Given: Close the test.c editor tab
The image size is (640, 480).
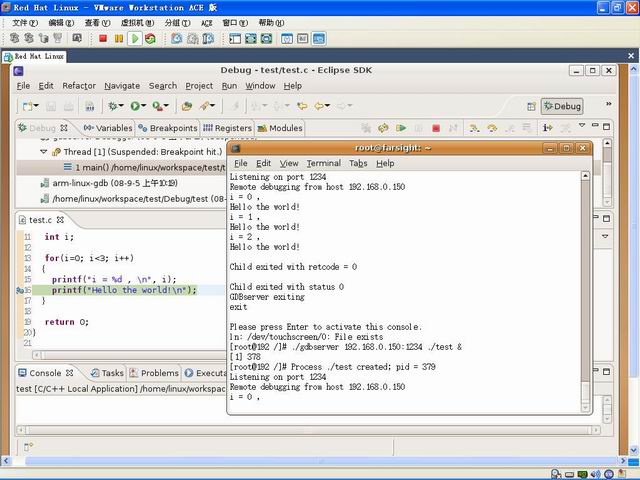Looking at the screenshot, I should (60, 220).
